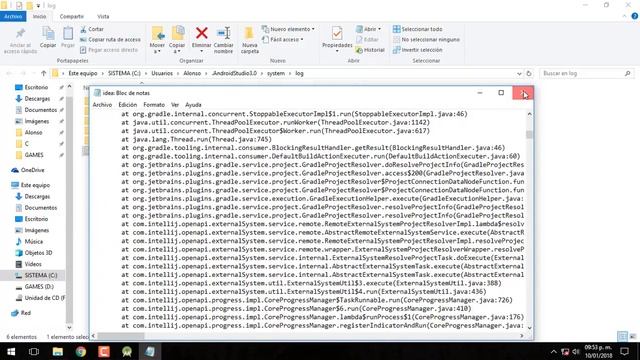Expand Fácil acceso dropdown
This screenshot has width=640, height=360.
tap(302, 40)
